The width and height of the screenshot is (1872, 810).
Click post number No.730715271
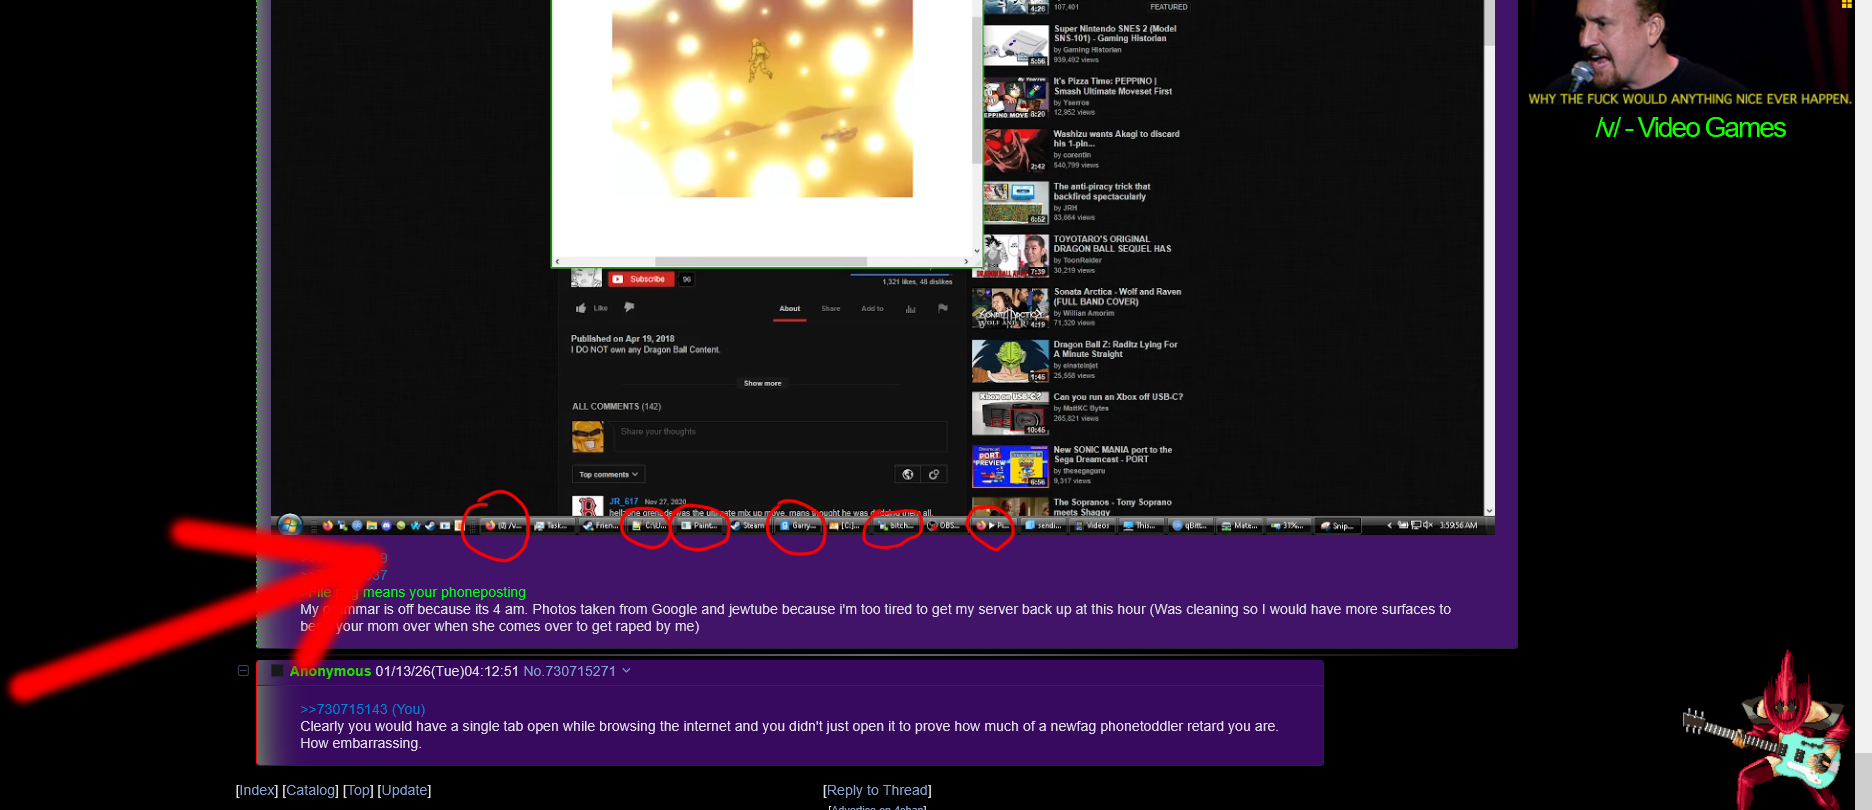pos(569,671)
